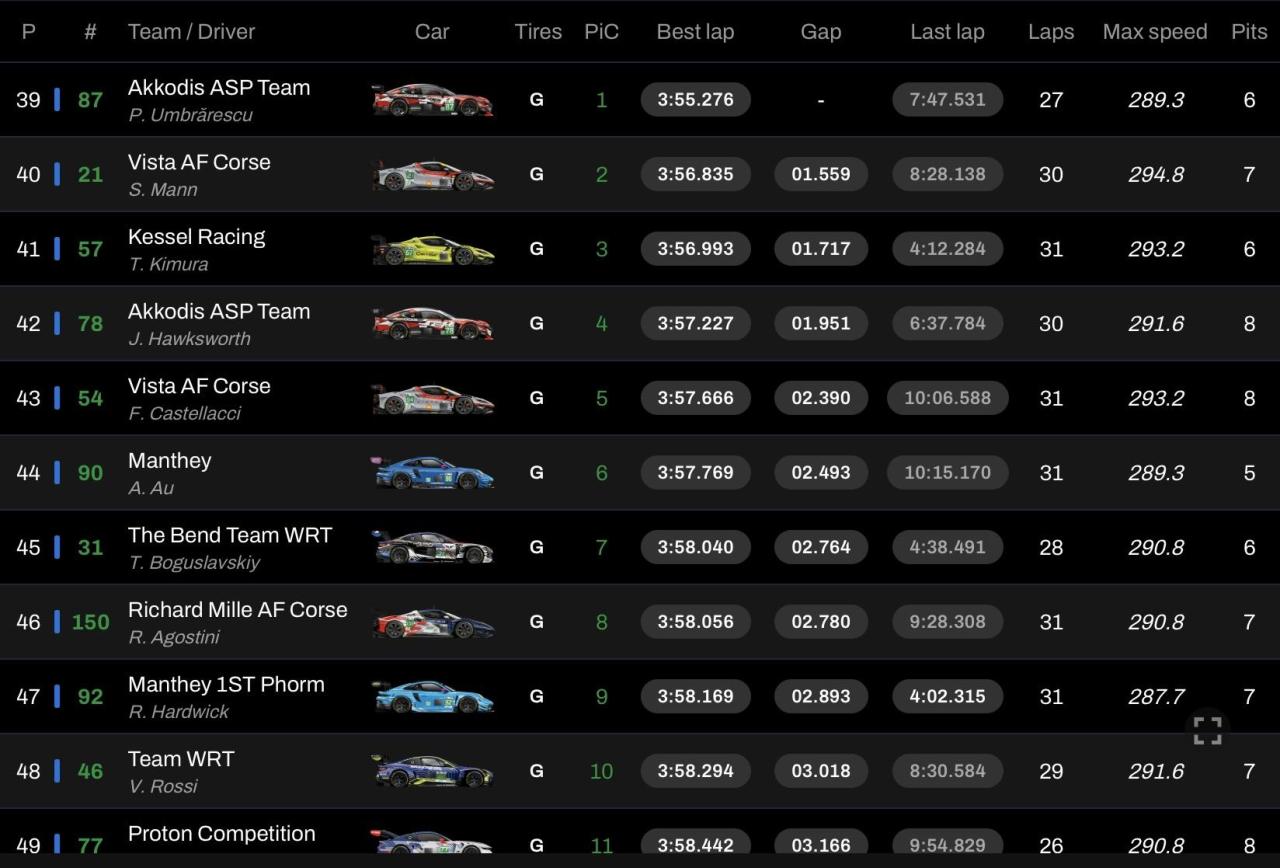Click the fullscreen expand icon

[x=1207, y=730]
